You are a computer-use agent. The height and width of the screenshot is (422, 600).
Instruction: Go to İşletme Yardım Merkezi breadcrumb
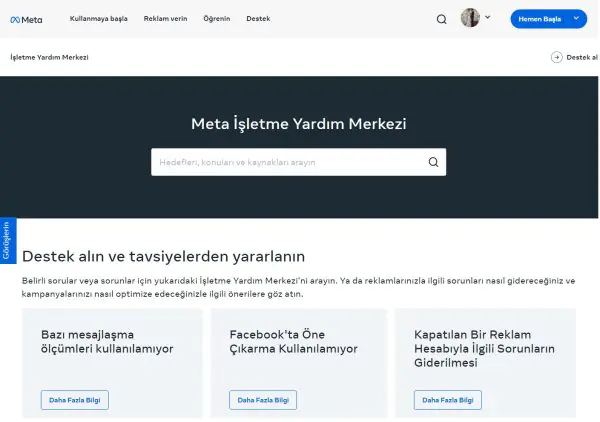point(49,57)
